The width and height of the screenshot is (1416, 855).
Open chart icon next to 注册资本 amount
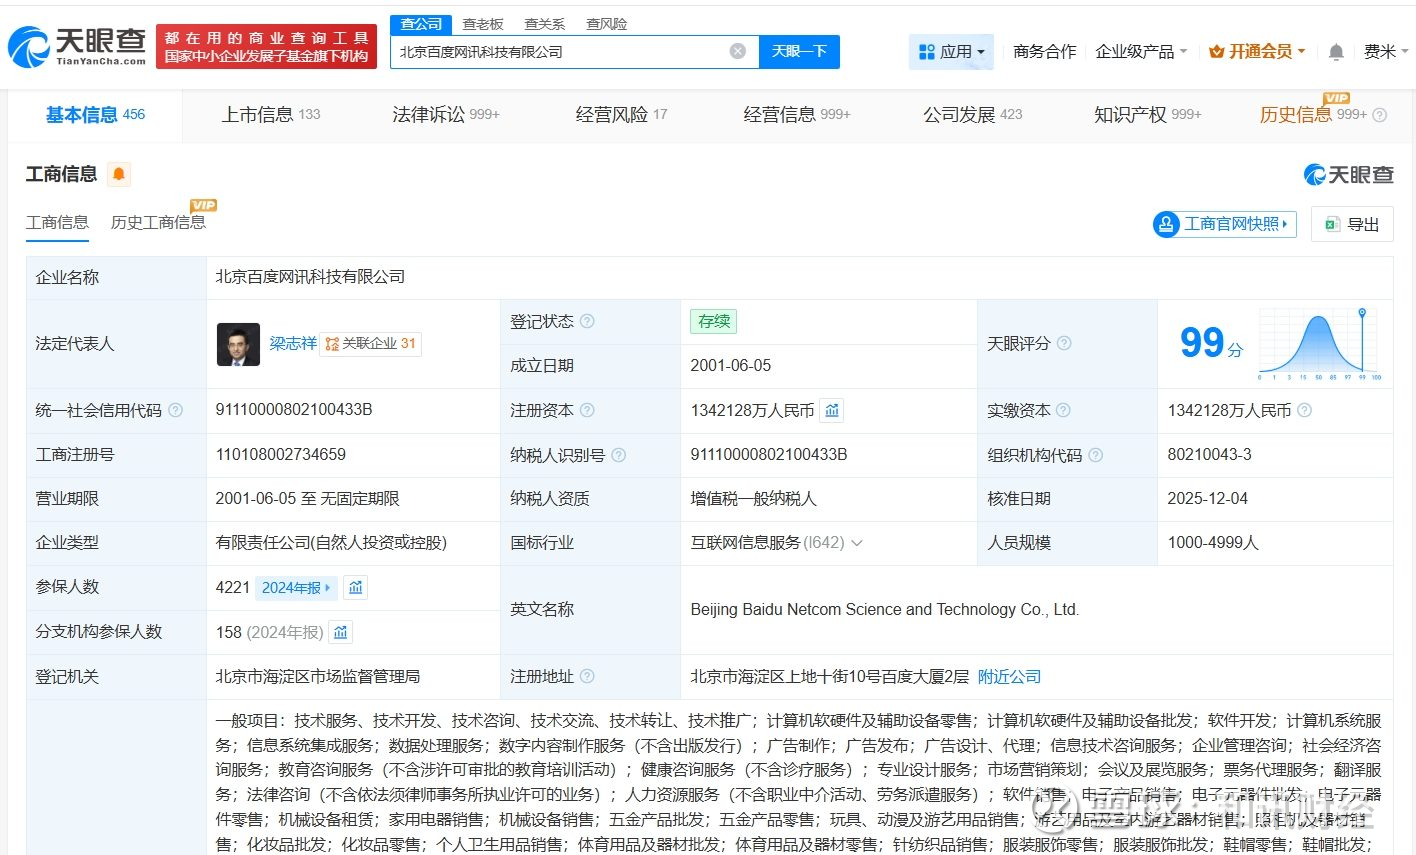[832, 410]
